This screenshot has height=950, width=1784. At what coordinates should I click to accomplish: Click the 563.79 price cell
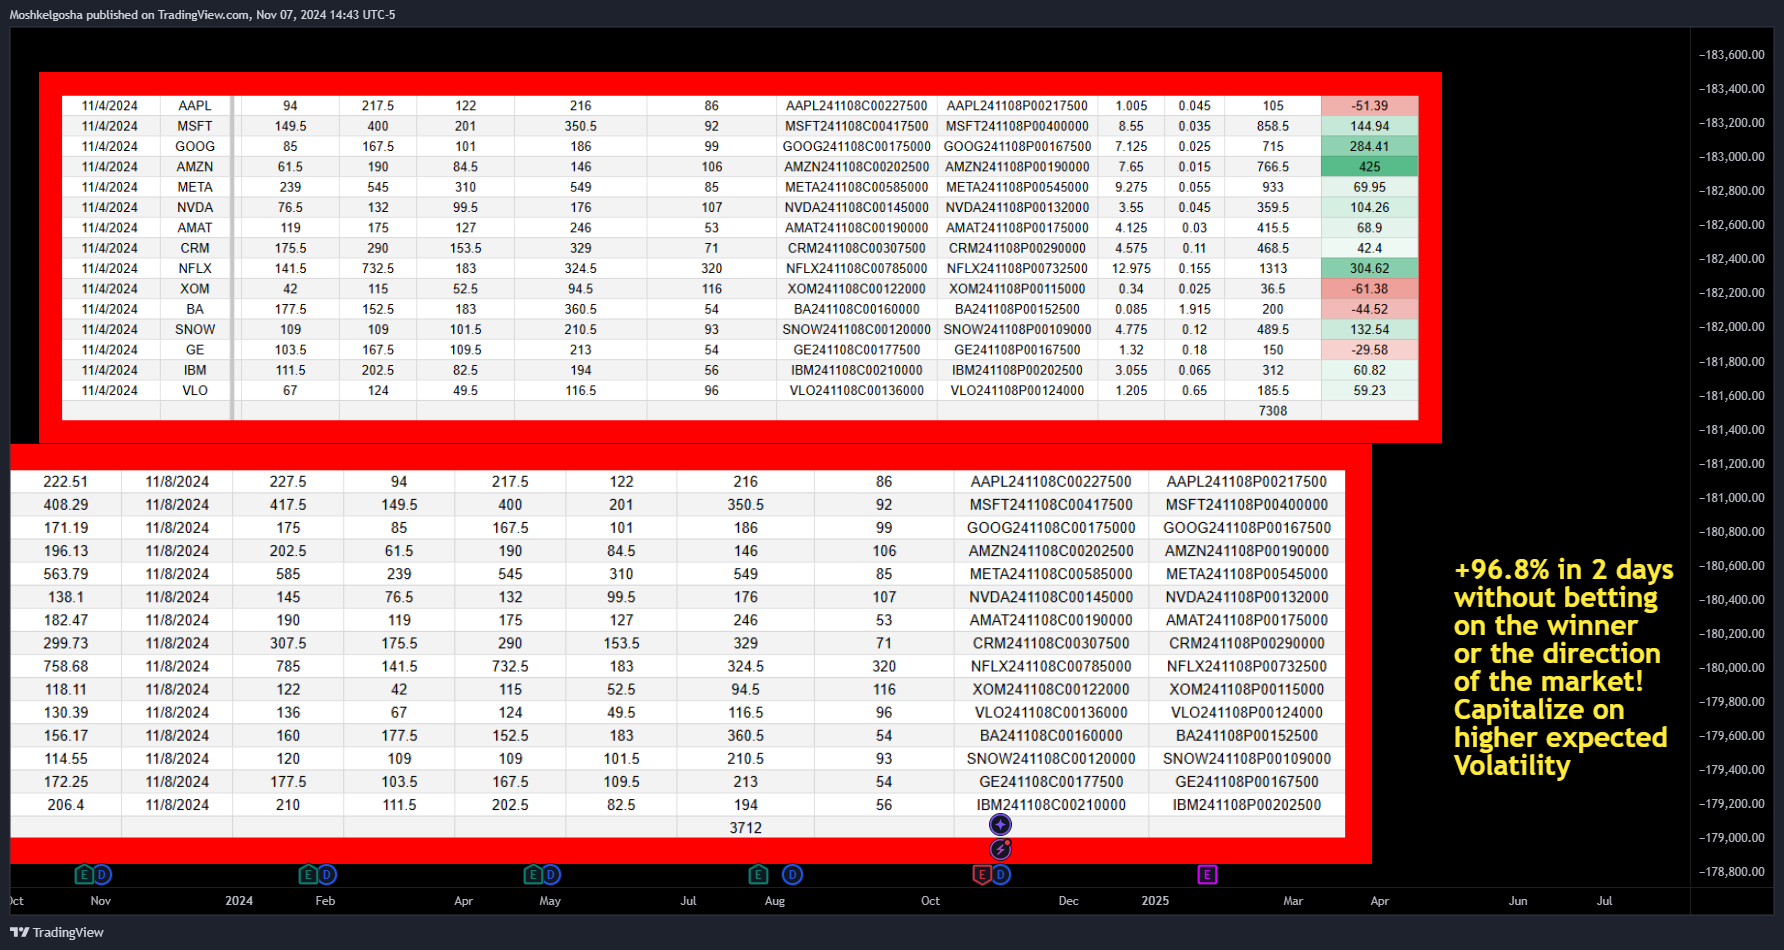(65, 574)
